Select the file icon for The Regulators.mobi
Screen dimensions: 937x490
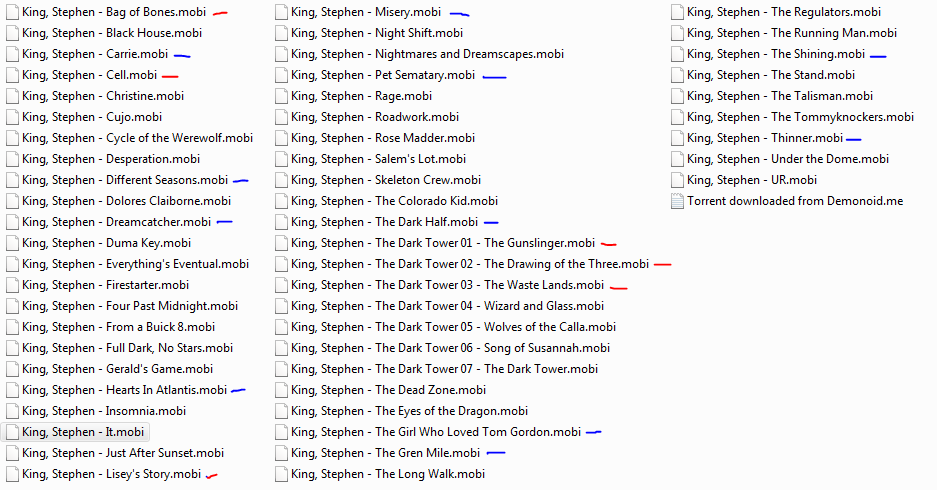677,13
